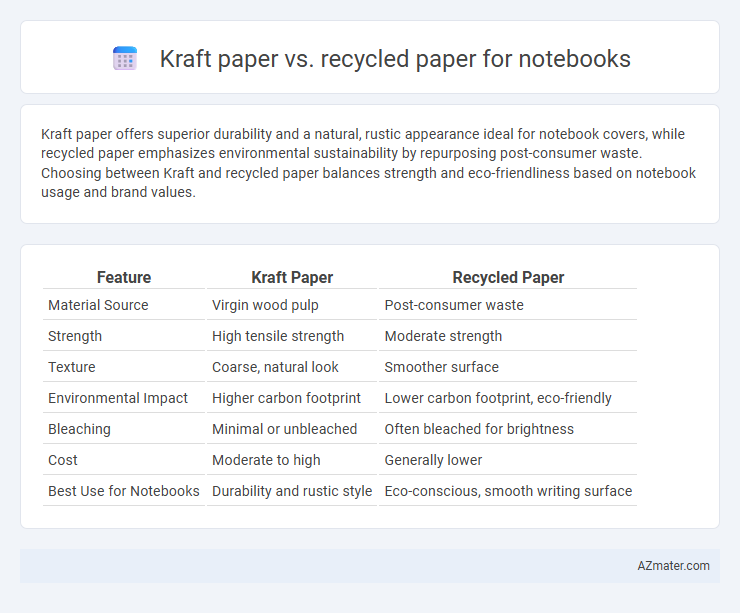Click the 'Moderate strength' cell
740x613 pixels.
pyautogui.click(x=443, y=336)
